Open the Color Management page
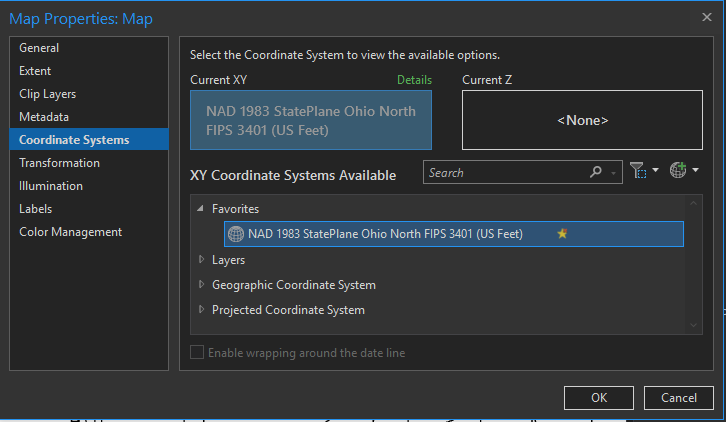726x422 pixels. (70, 232)
